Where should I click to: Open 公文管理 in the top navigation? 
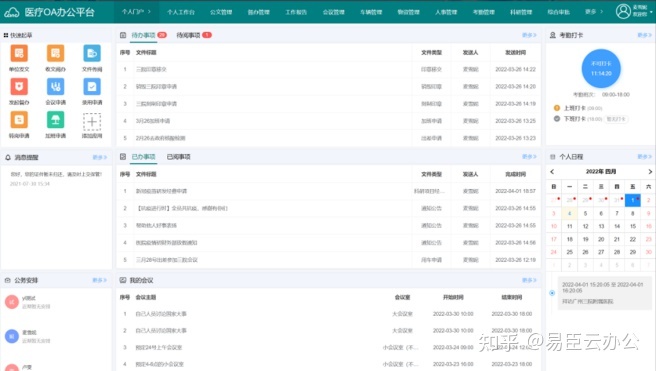click(x=221, y=12)
